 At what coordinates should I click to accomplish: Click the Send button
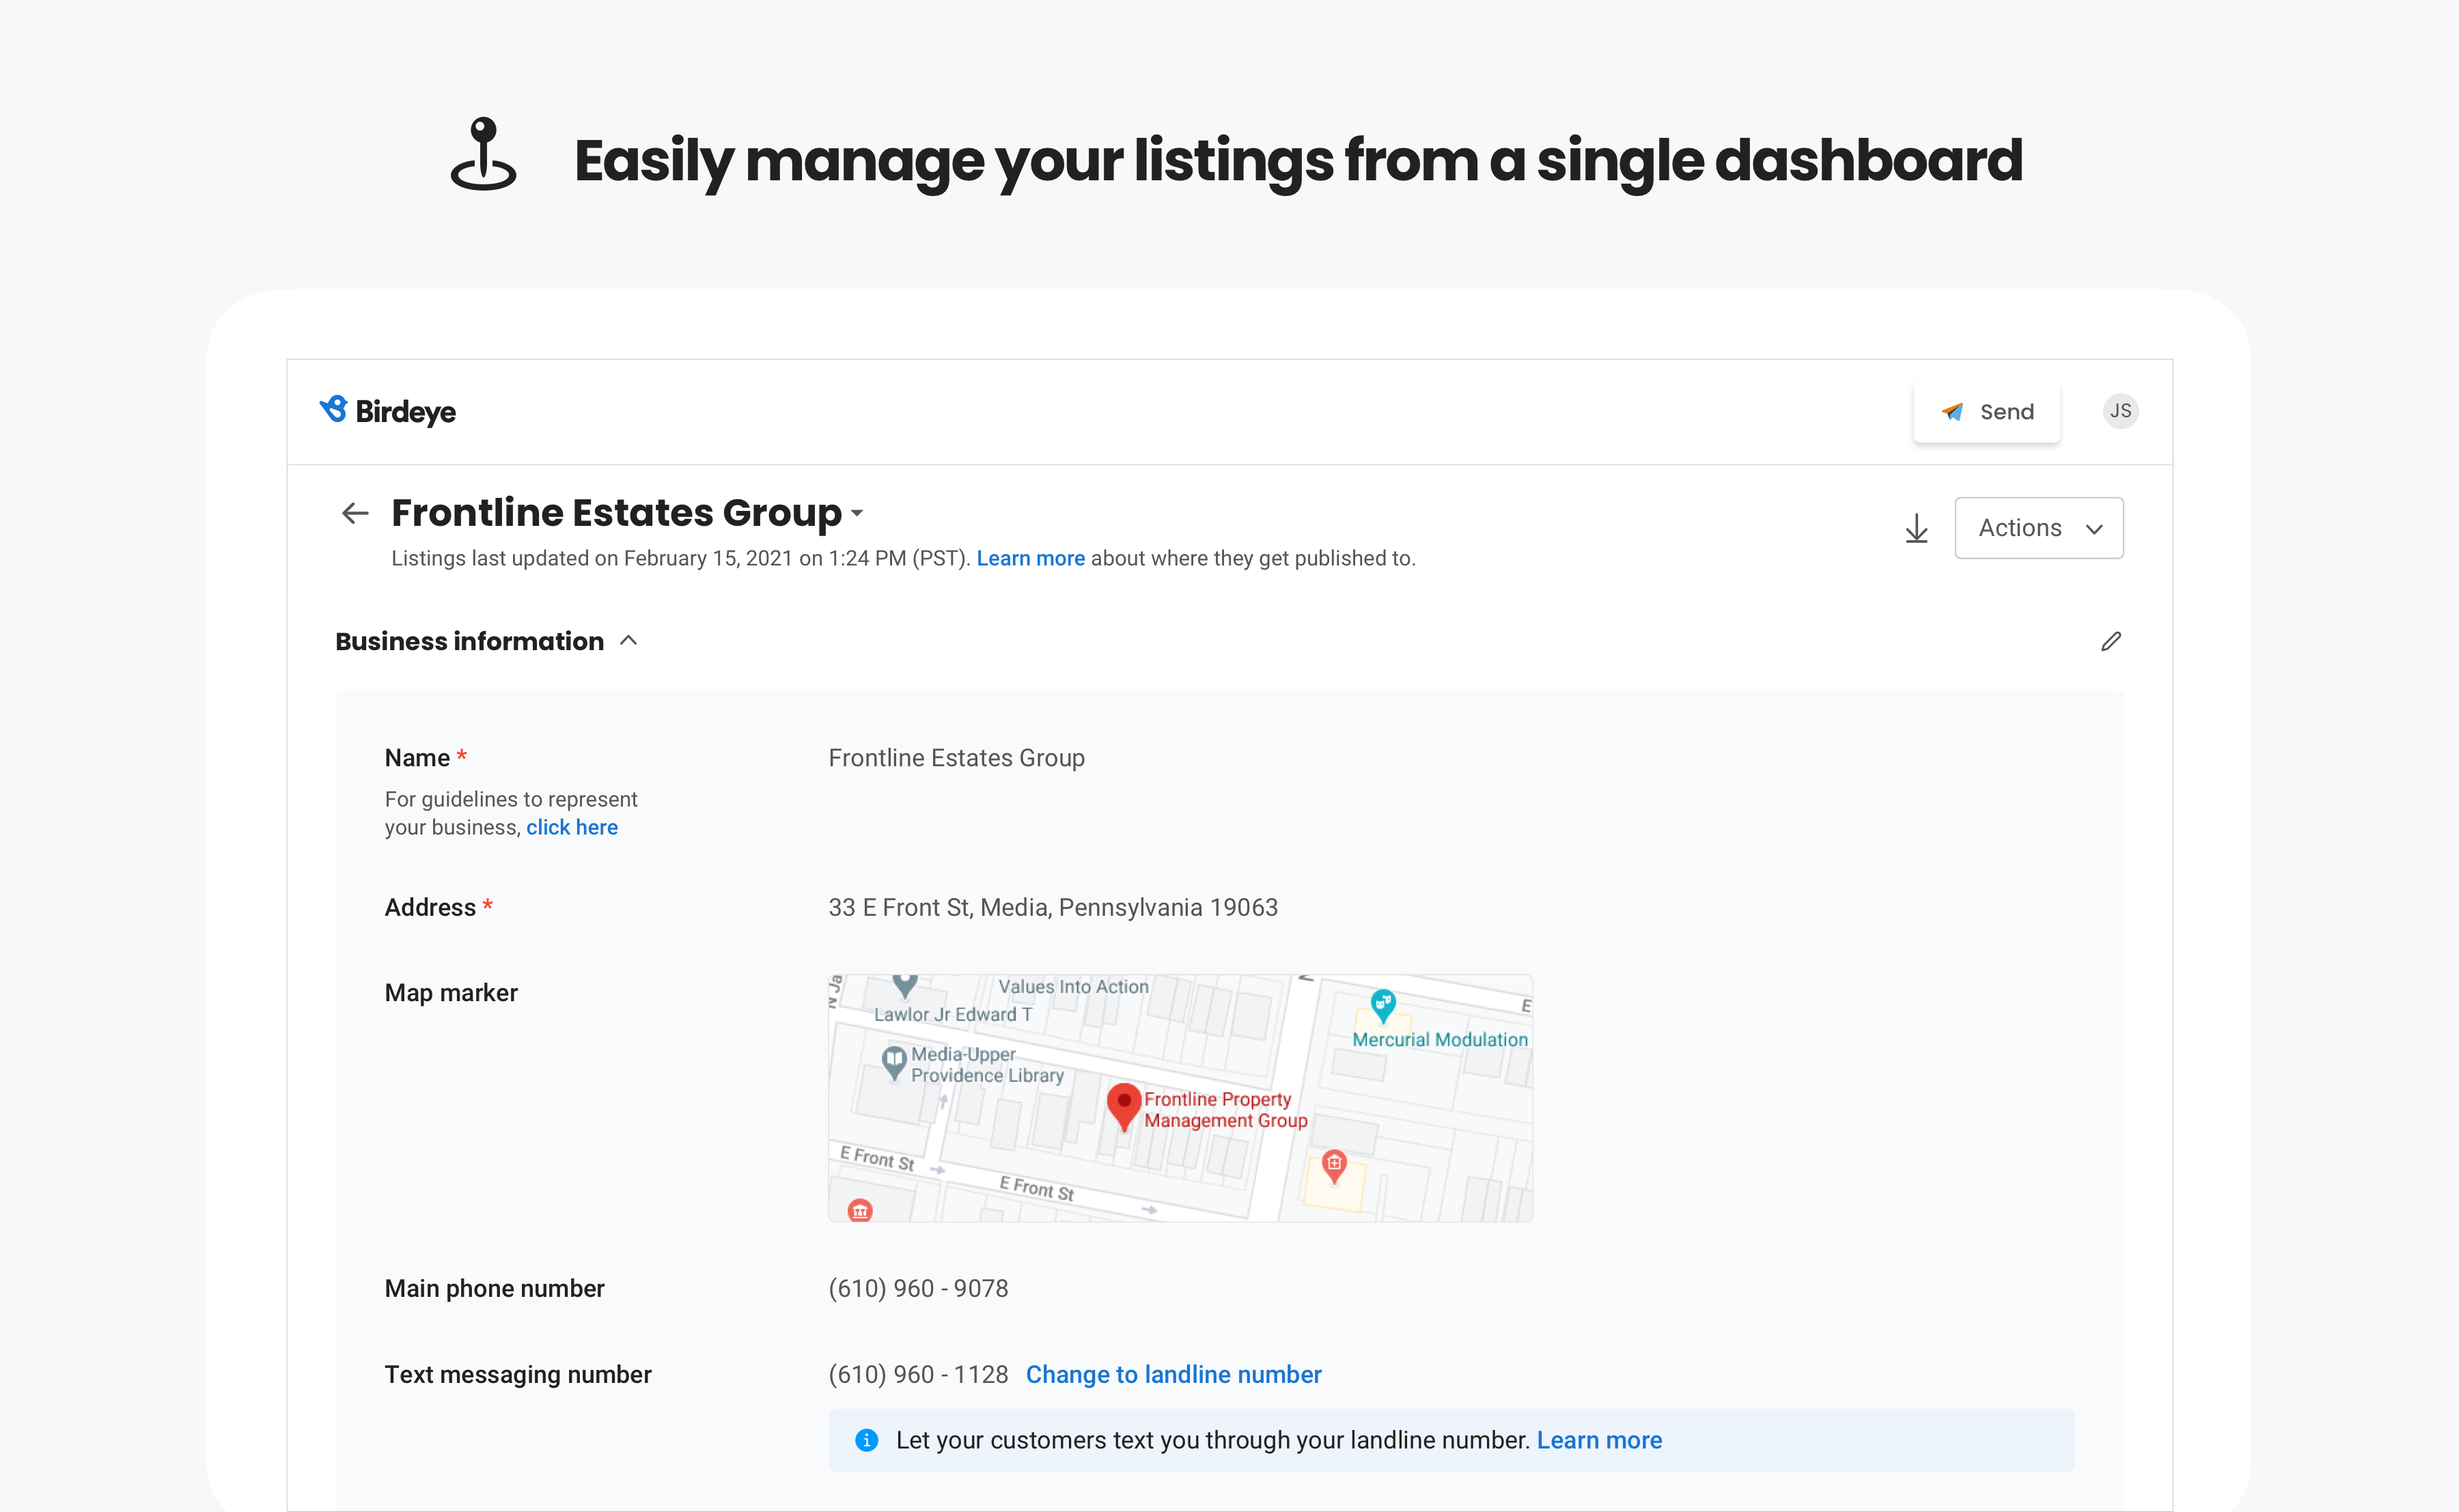1986,411
